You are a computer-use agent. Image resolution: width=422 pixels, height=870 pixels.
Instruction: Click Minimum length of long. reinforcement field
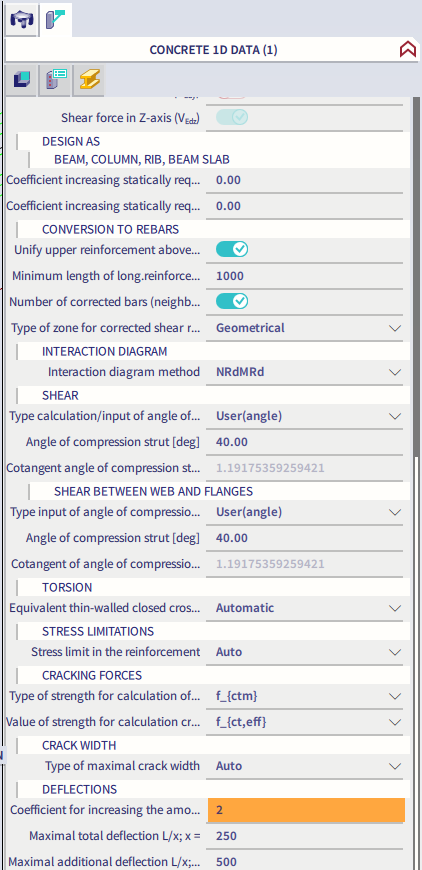coord(309,276)
